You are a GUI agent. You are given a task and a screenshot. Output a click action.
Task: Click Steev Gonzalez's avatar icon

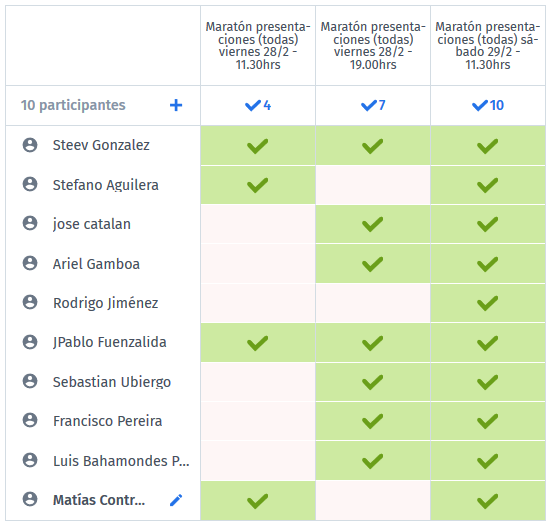(30, 145)
